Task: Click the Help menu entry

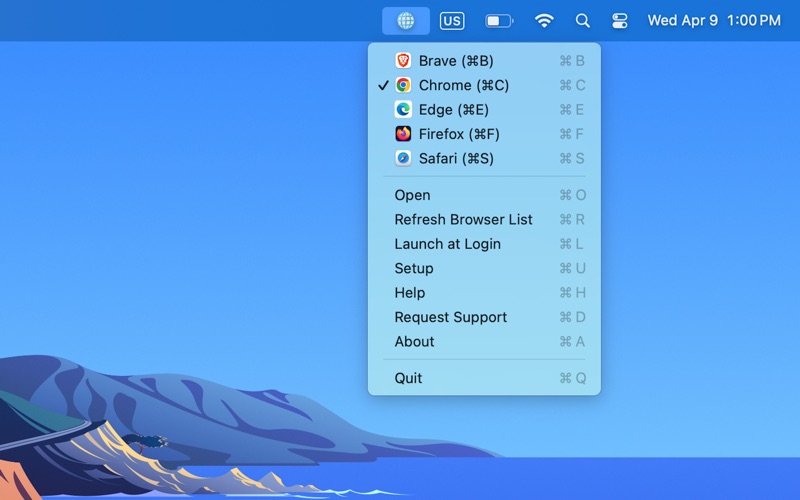Action: point(410,293)
